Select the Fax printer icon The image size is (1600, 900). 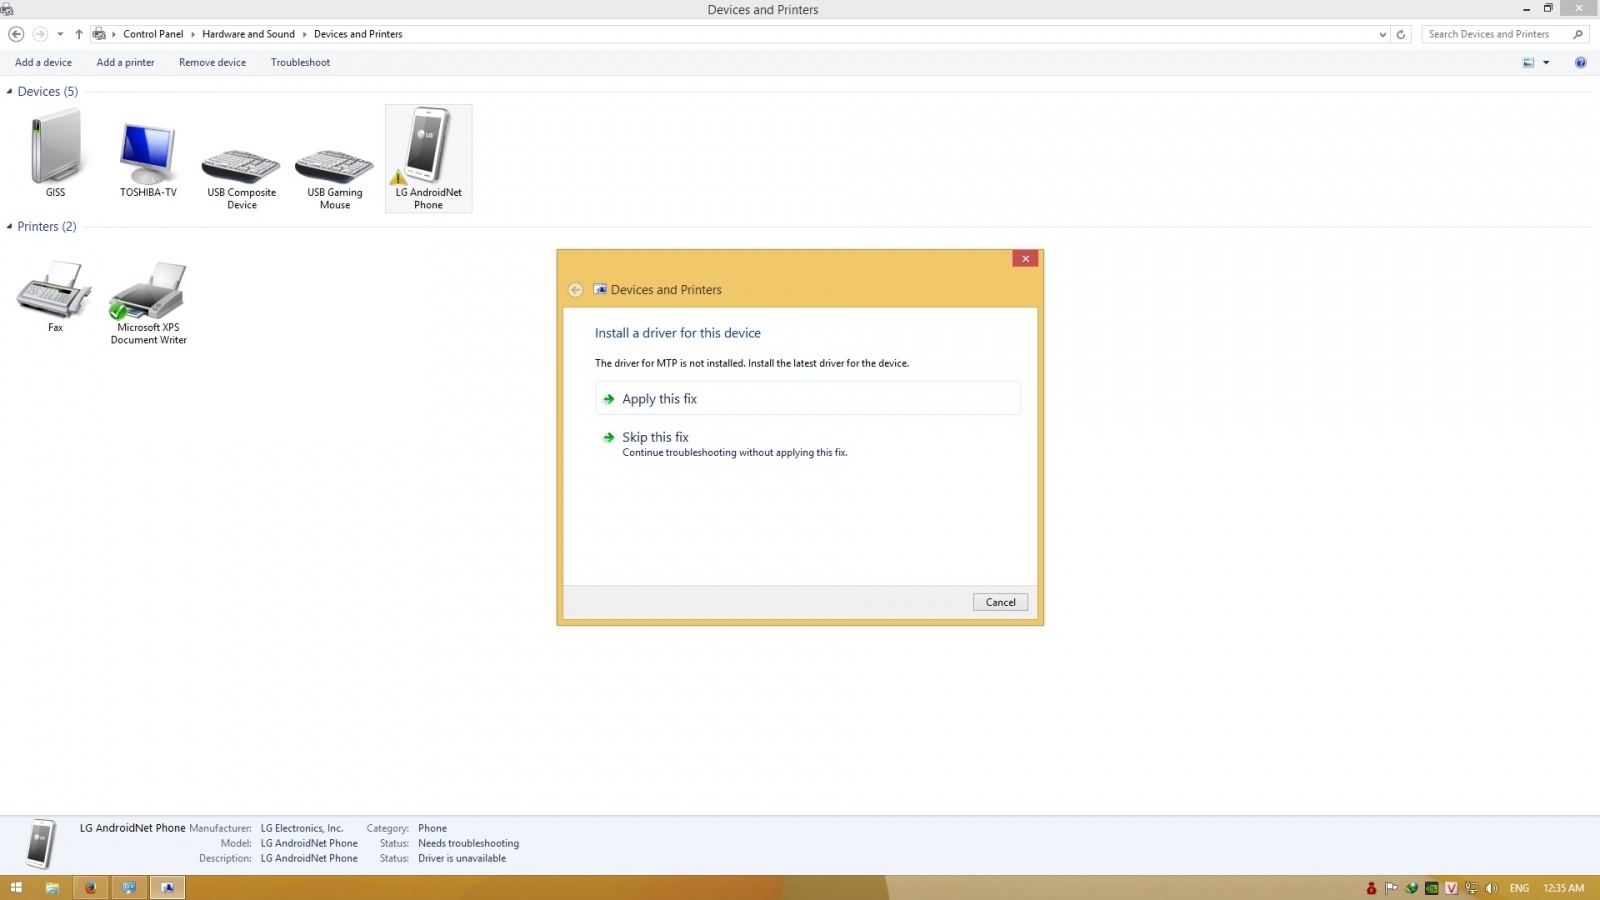55,290
